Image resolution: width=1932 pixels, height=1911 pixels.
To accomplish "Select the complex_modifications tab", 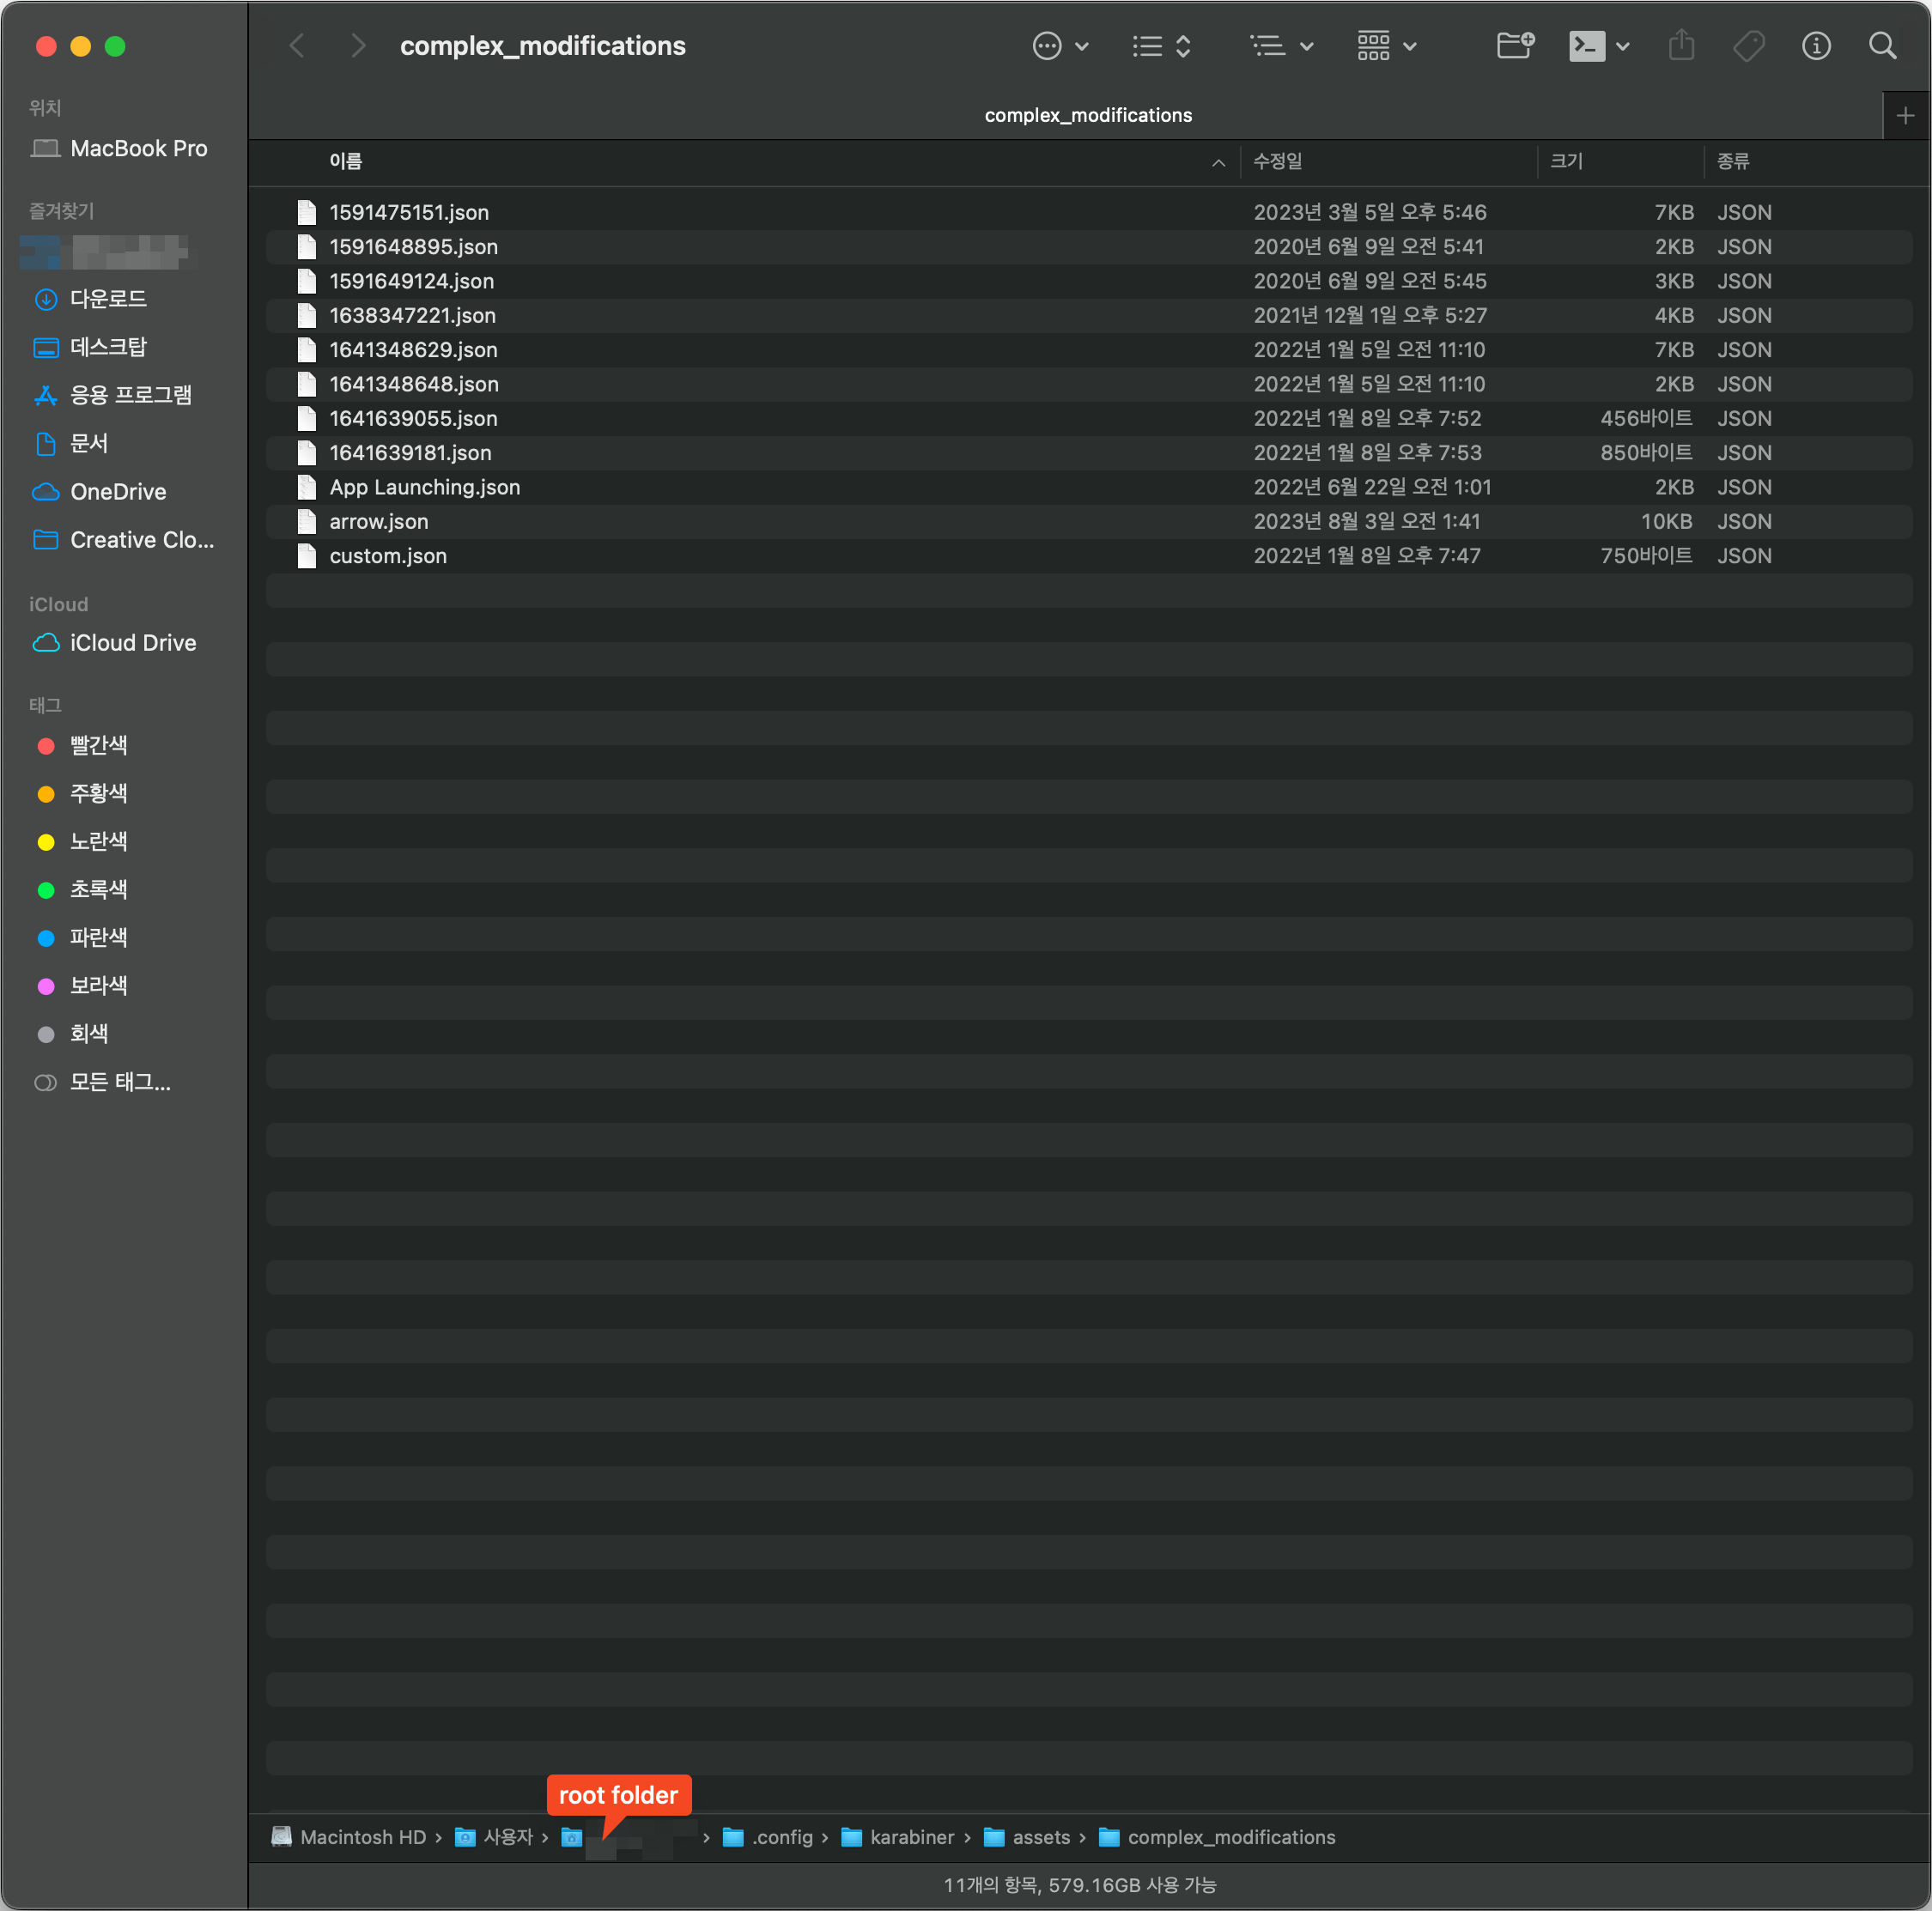I will pos(1088,116).
